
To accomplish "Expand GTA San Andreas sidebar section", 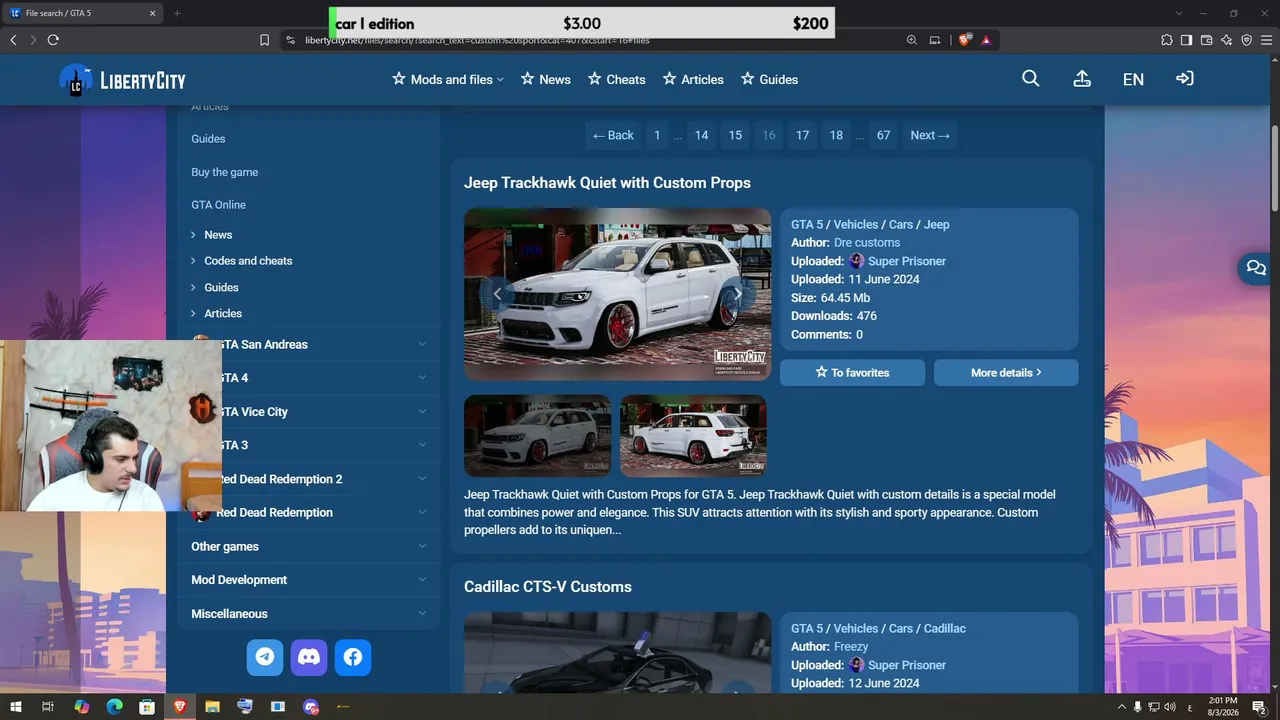I will [x=309, y=344].
